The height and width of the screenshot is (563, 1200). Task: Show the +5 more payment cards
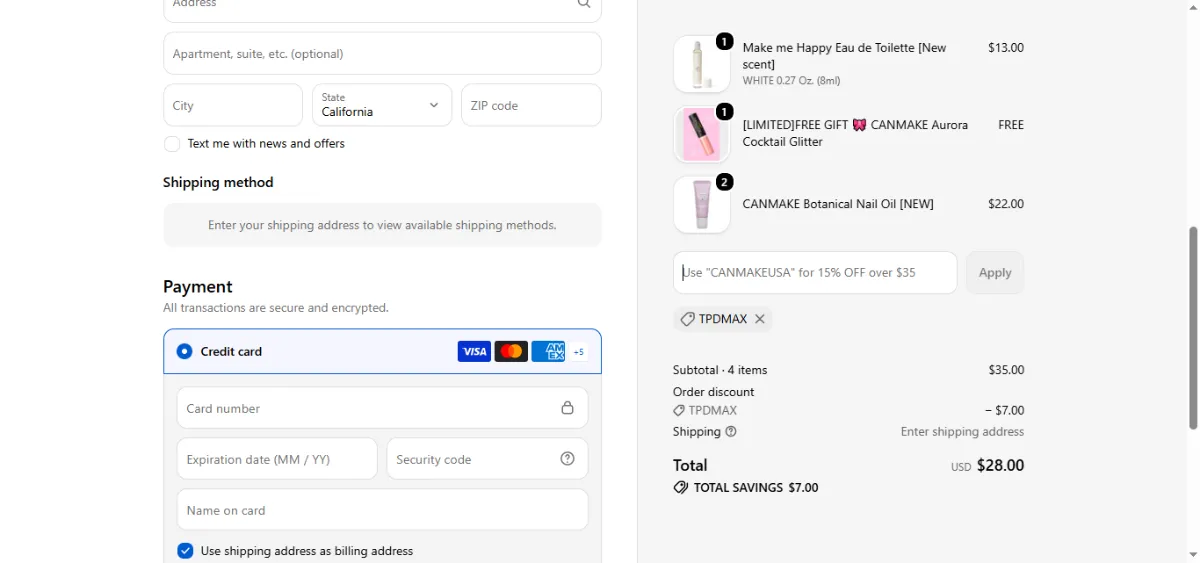point(578,352)
